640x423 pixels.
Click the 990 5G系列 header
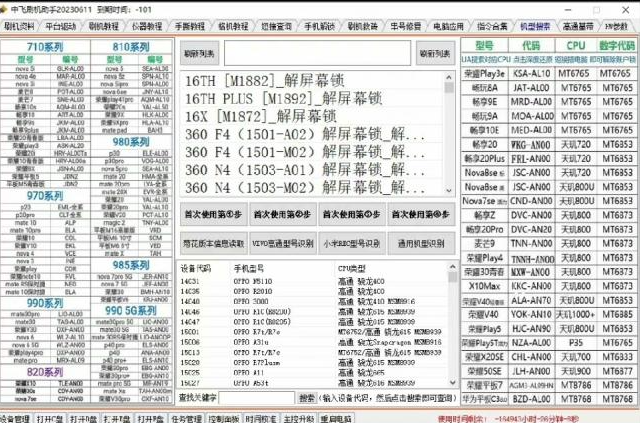[131, 311]
